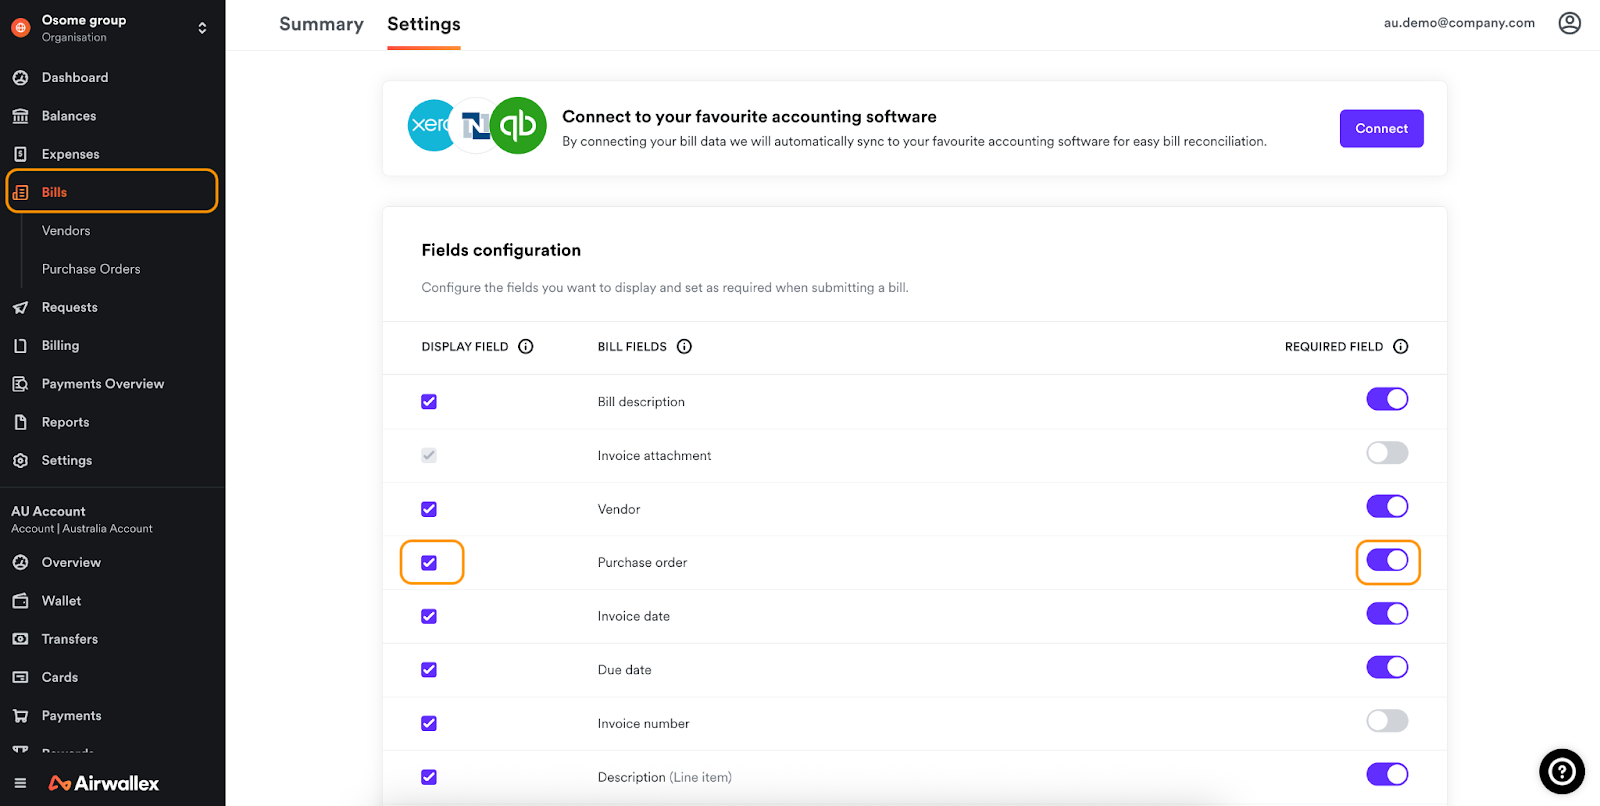Click the Balances bank icon
Image resolution: width=1600 pixels, height=806 pixels.
point(20,116)
